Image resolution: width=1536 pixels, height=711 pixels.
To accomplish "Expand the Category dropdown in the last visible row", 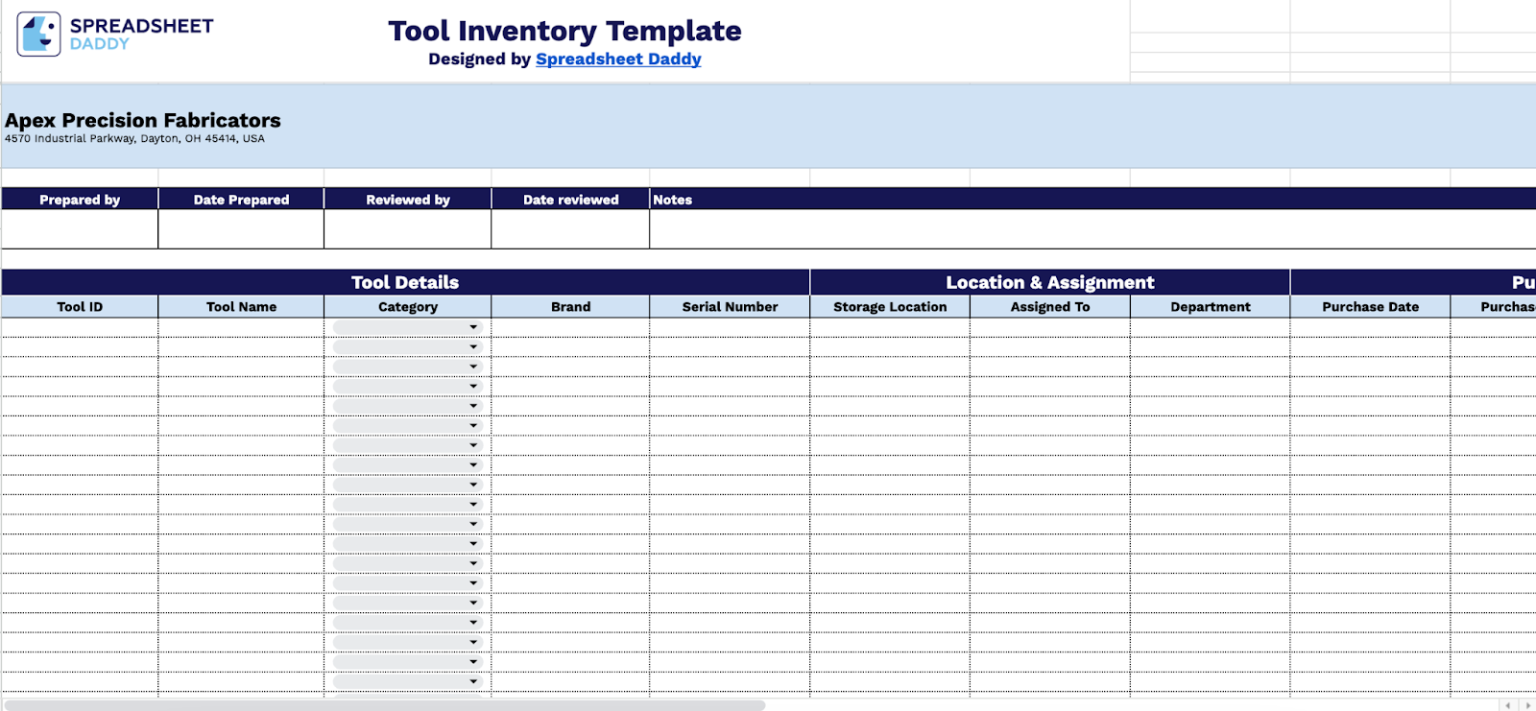I will click(x=473, y=681).
